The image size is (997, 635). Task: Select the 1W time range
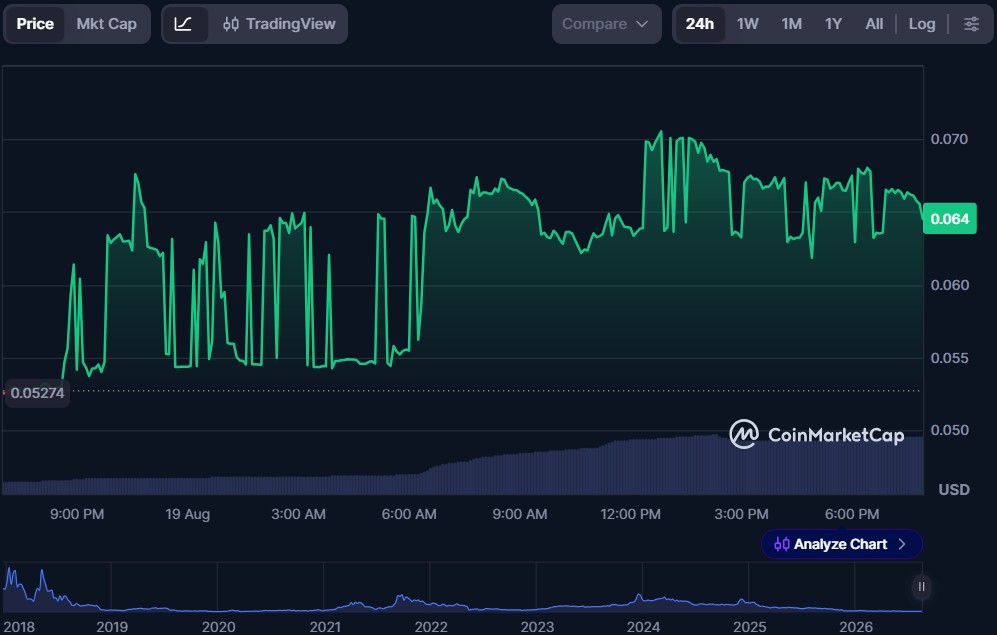tap(748, 24)
